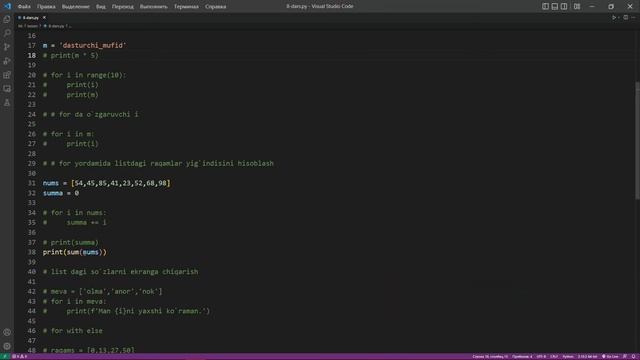Click errors and warnings count in status bar
The image size is (640, 360).
20,356
